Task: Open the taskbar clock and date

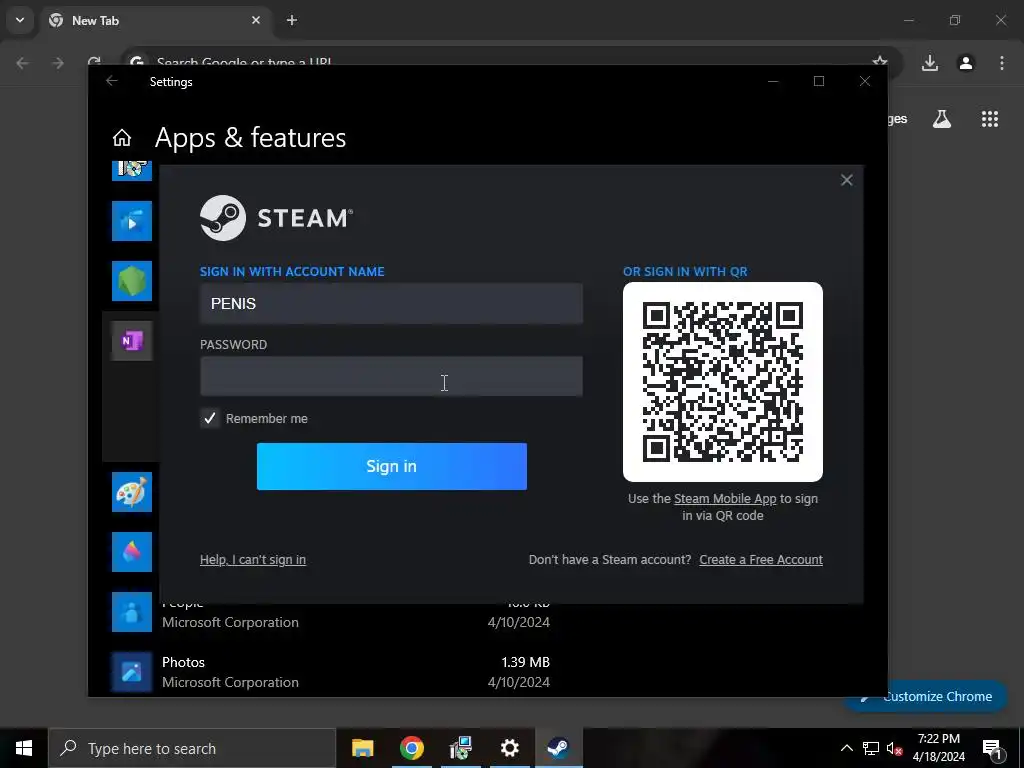Action: [938, 748]
